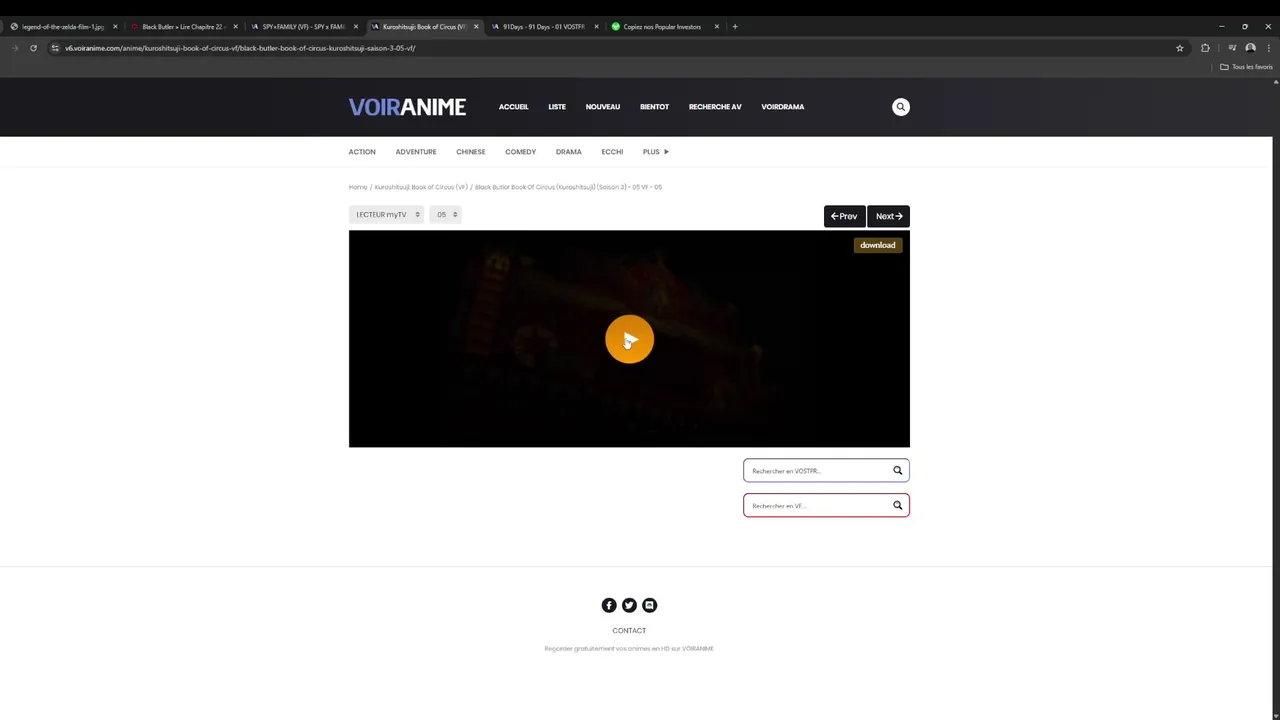Close the 91Days tab

[597, 27]
